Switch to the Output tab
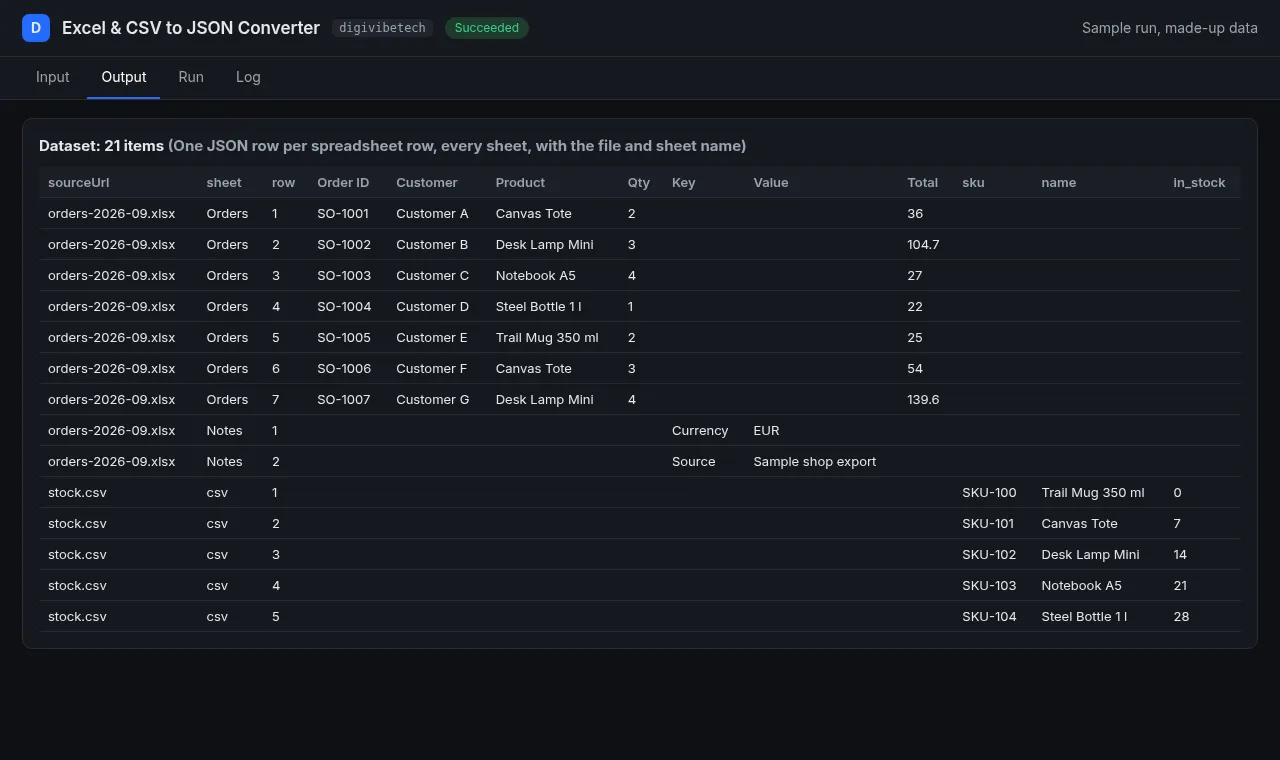The image size is (1280, 760). (124, 77)
